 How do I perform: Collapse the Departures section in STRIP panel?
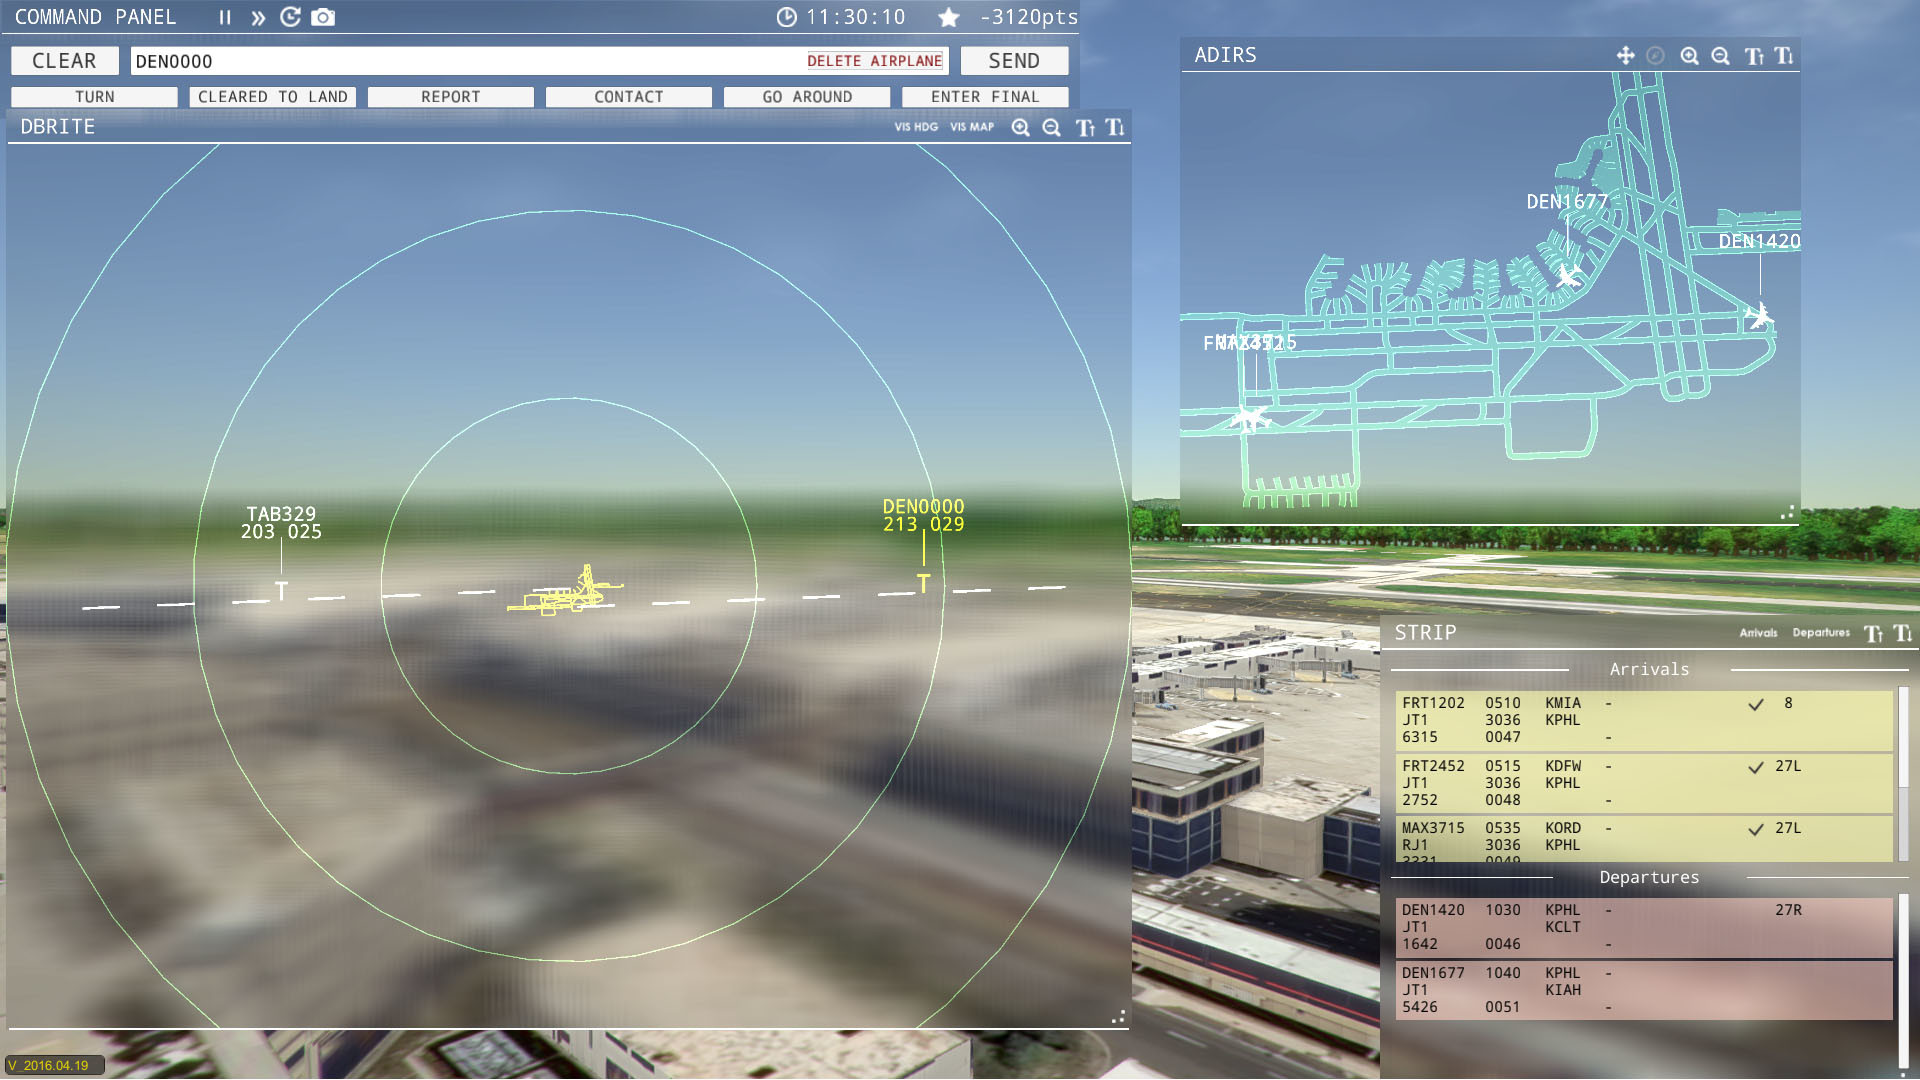tap(1650, 877)
